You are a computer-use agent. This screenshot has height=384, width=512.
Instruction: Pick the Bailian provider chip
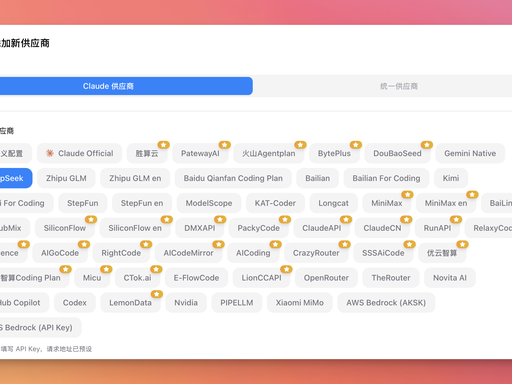318,178
